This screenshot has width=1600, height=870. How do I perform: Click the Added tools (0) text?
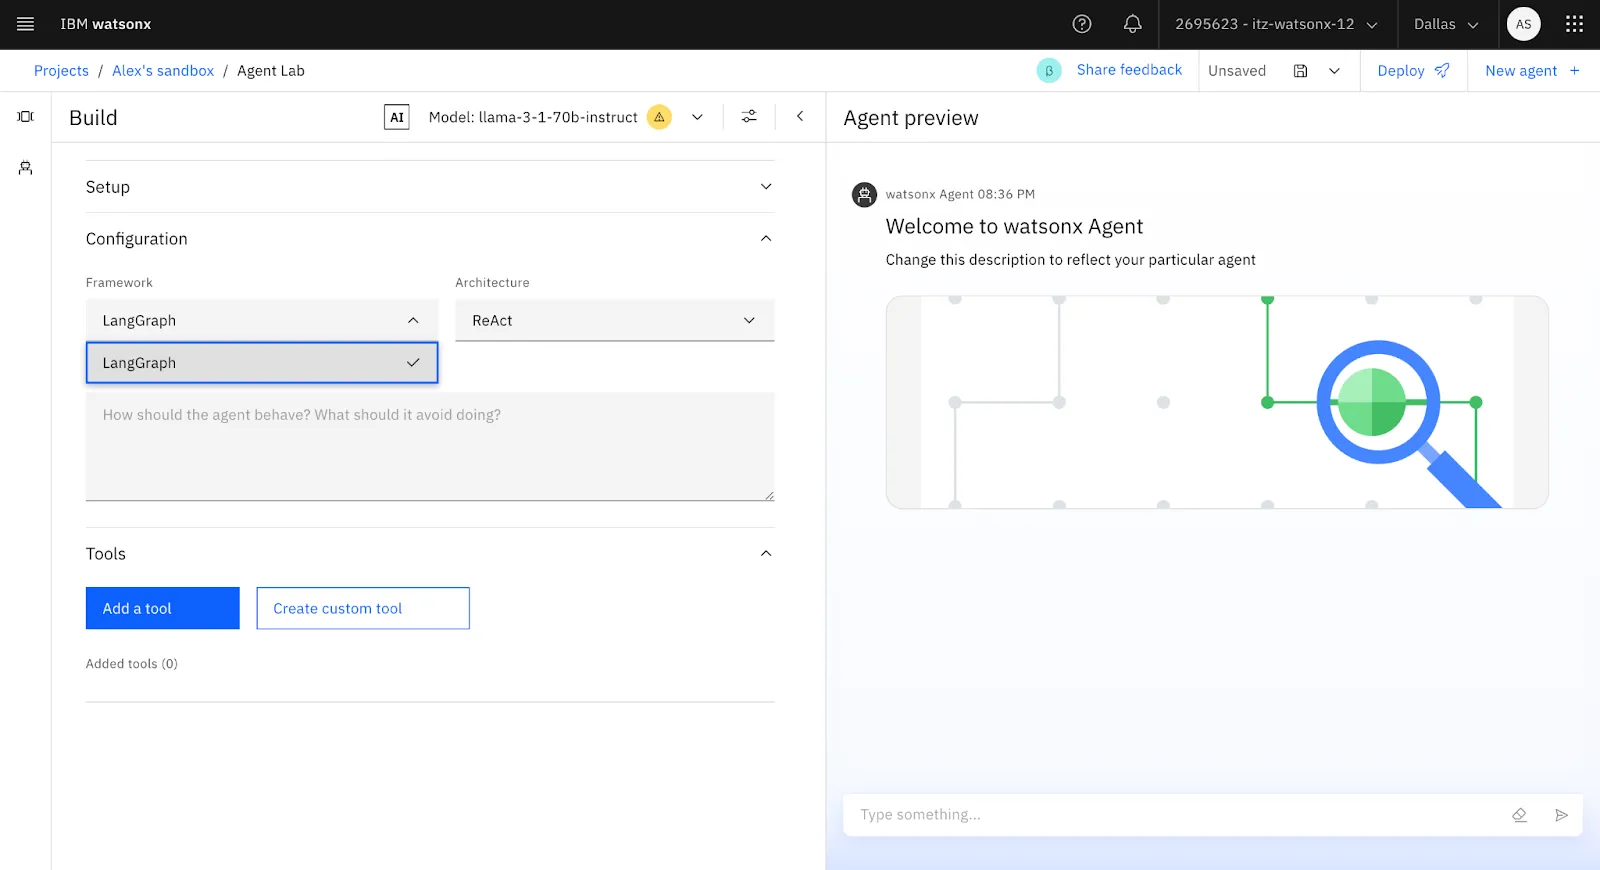tap(132, 664)
